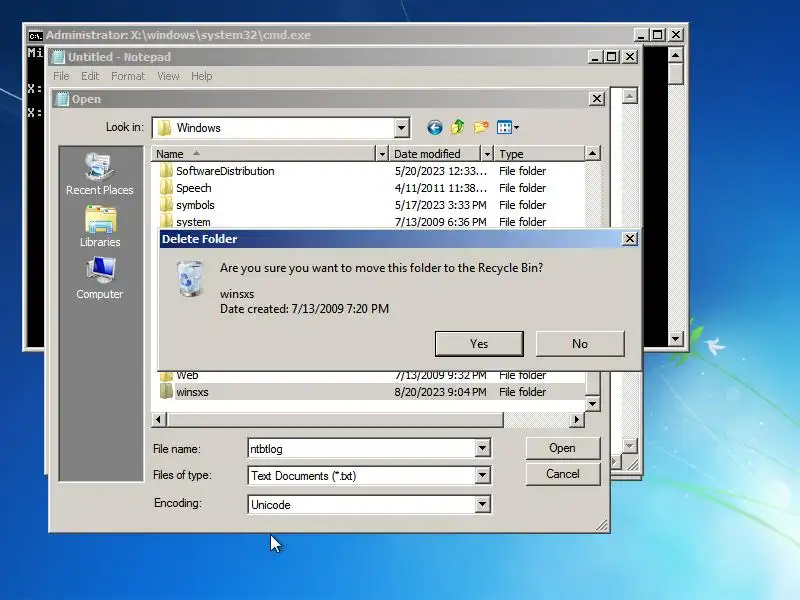Screen dimensions: 800x600
Task: Go back to last folder visited
Action: pyautogui.click(x=434, y=128)
